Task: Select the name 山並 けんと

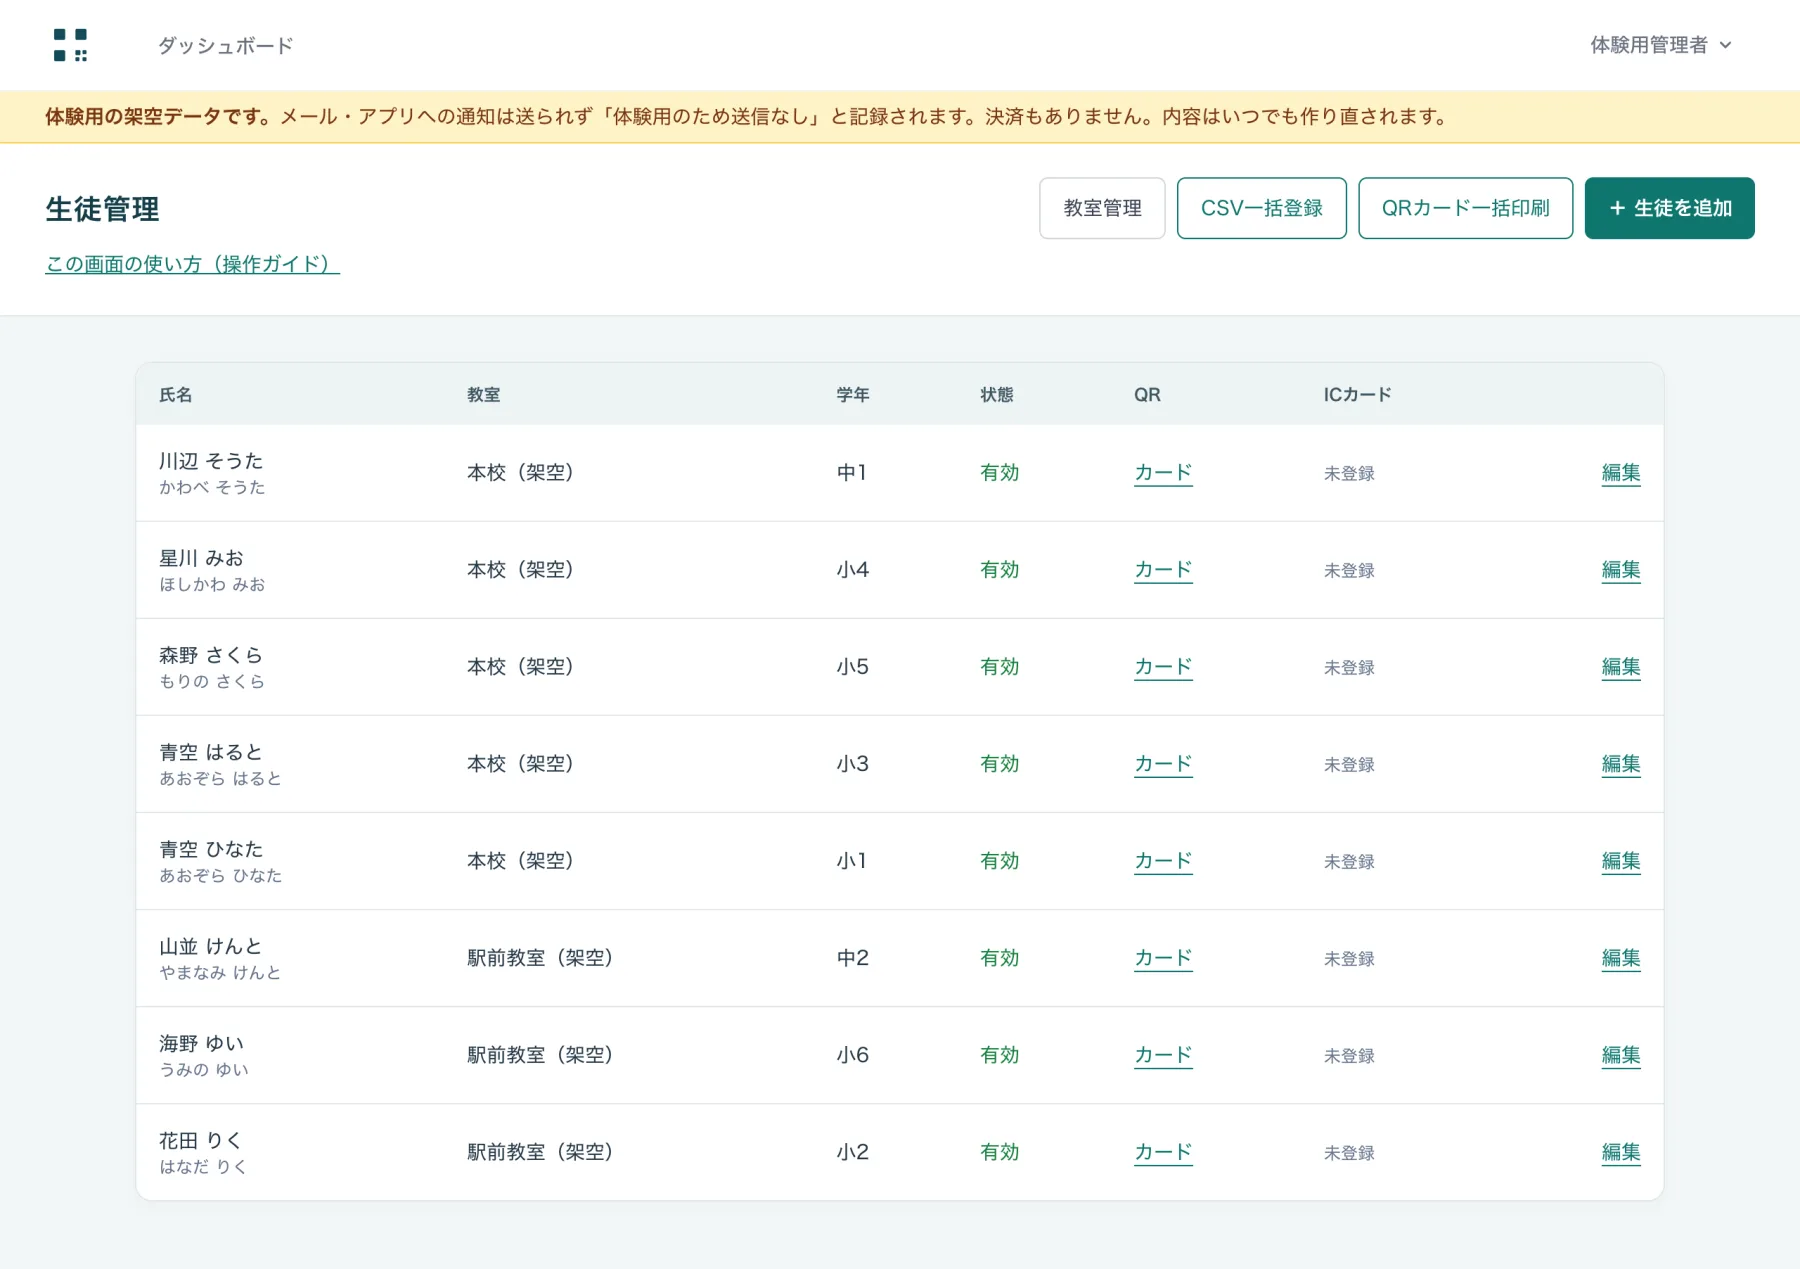Action: tap(211, 946)
